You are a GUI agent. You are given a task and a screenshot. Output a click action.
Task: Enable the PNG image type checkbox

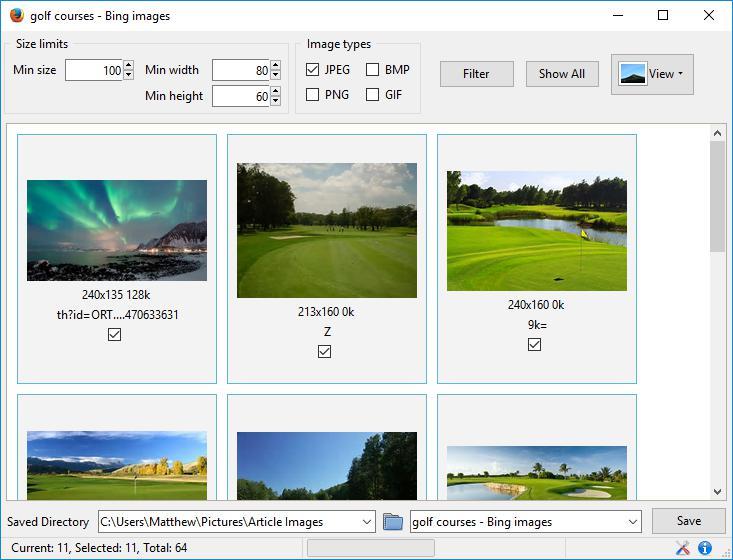click(x=312, y=95)
